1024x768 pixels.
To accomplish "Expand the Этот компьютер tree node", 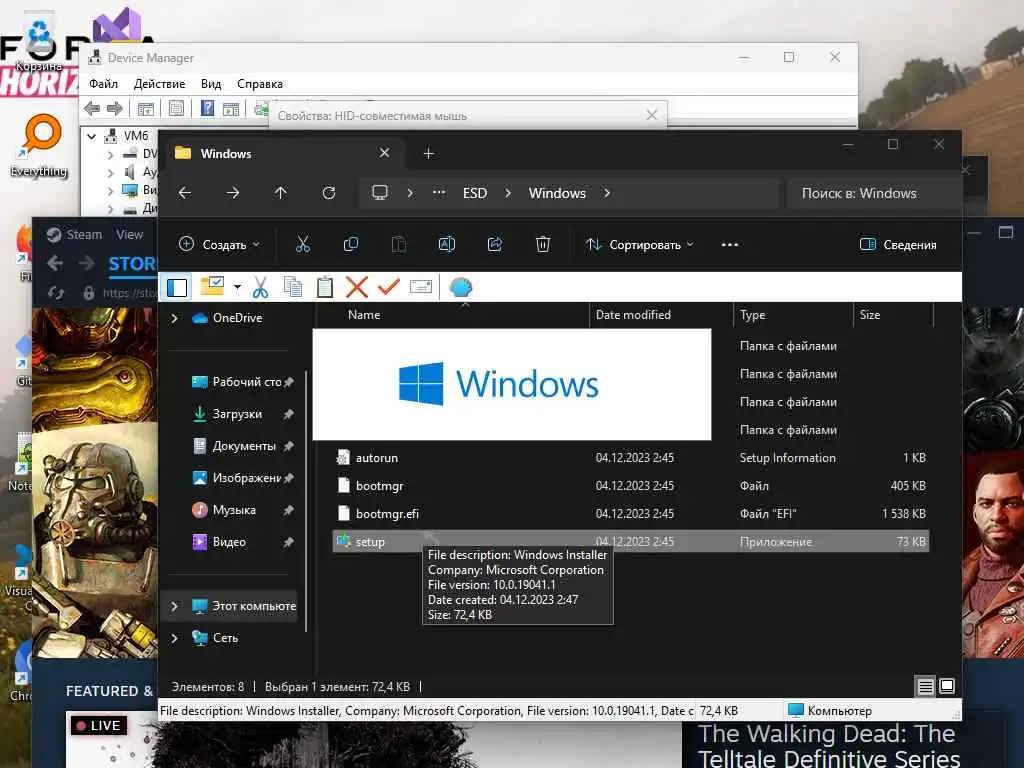I will 174,606.
